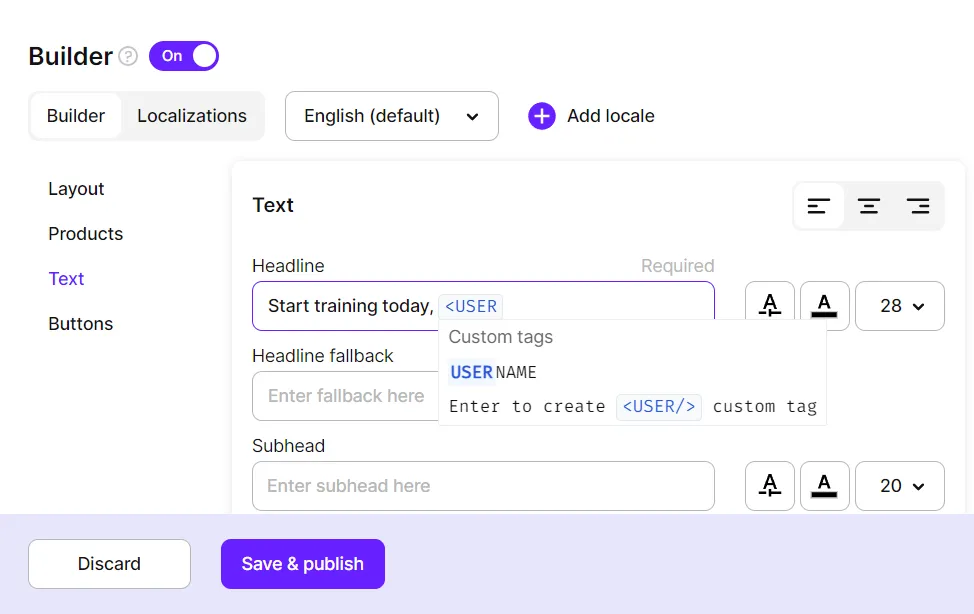The width and height of the screenshot is (974, 614).
Task: Open headline font style icon
Action: (770, 306)
